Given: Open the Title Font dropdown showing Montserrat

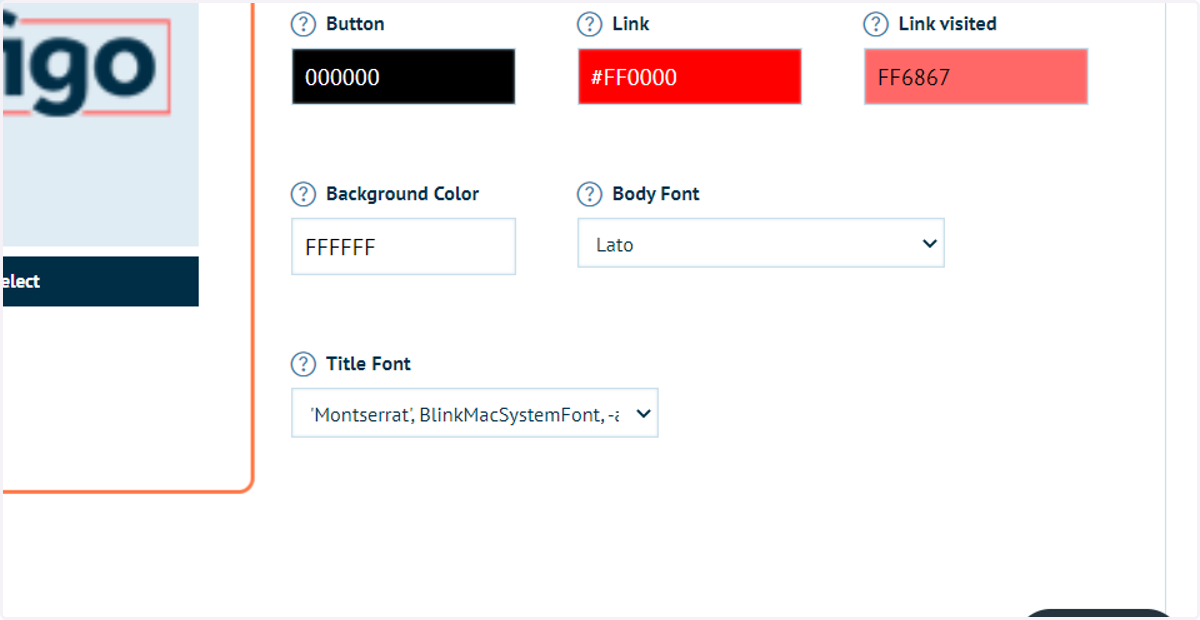Looking at the screenshot, I should [x=475, y=413].
